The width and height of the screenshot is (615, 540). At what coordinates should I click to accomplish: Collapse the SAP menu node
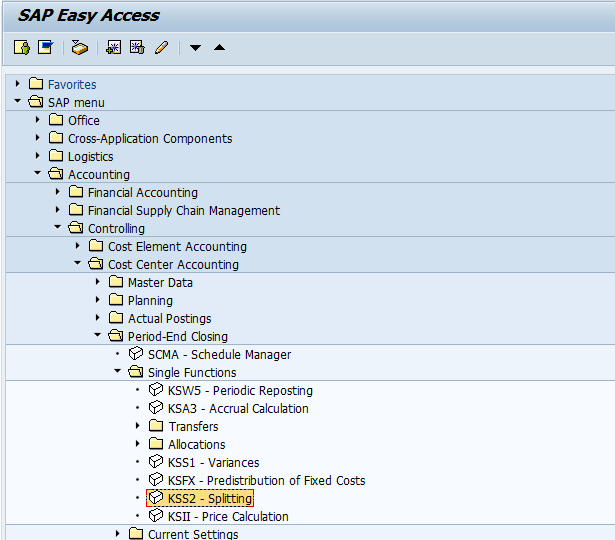(x=17, y=101)
